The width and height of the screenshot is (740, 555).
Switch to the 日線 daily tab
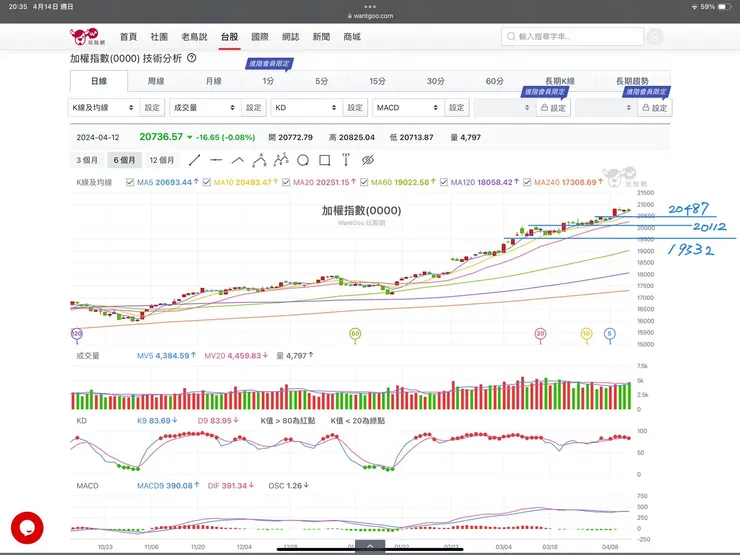(99, 81)
